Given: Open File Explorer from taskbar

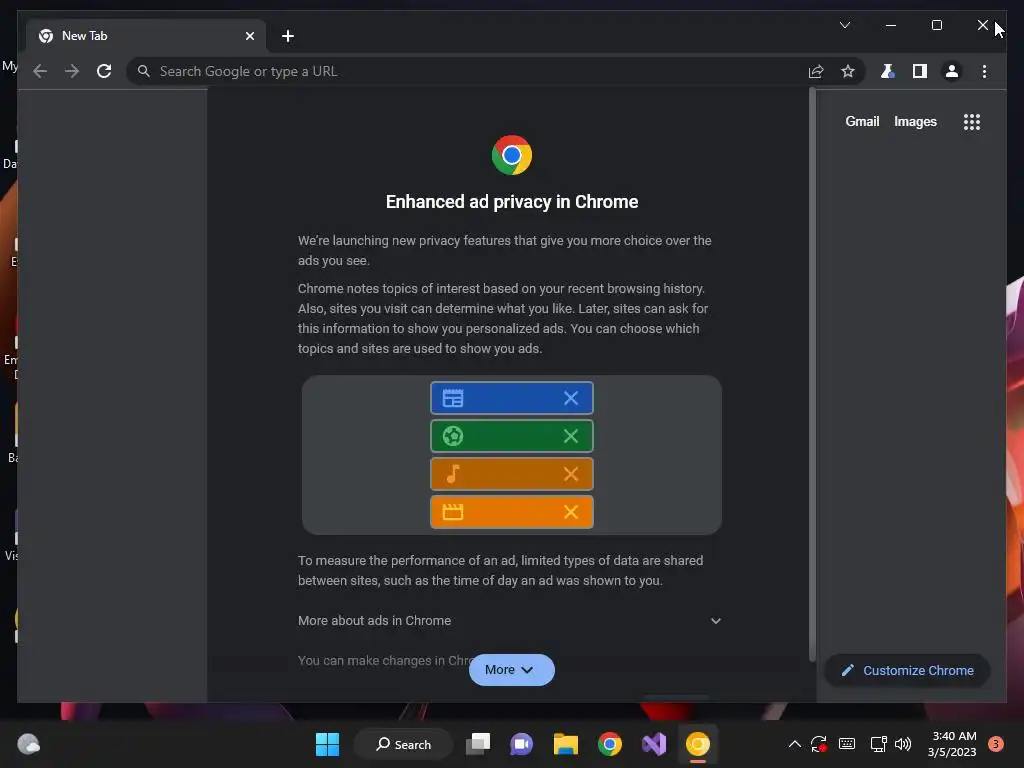Looking at the screenshot, I should tap(566, 744).
